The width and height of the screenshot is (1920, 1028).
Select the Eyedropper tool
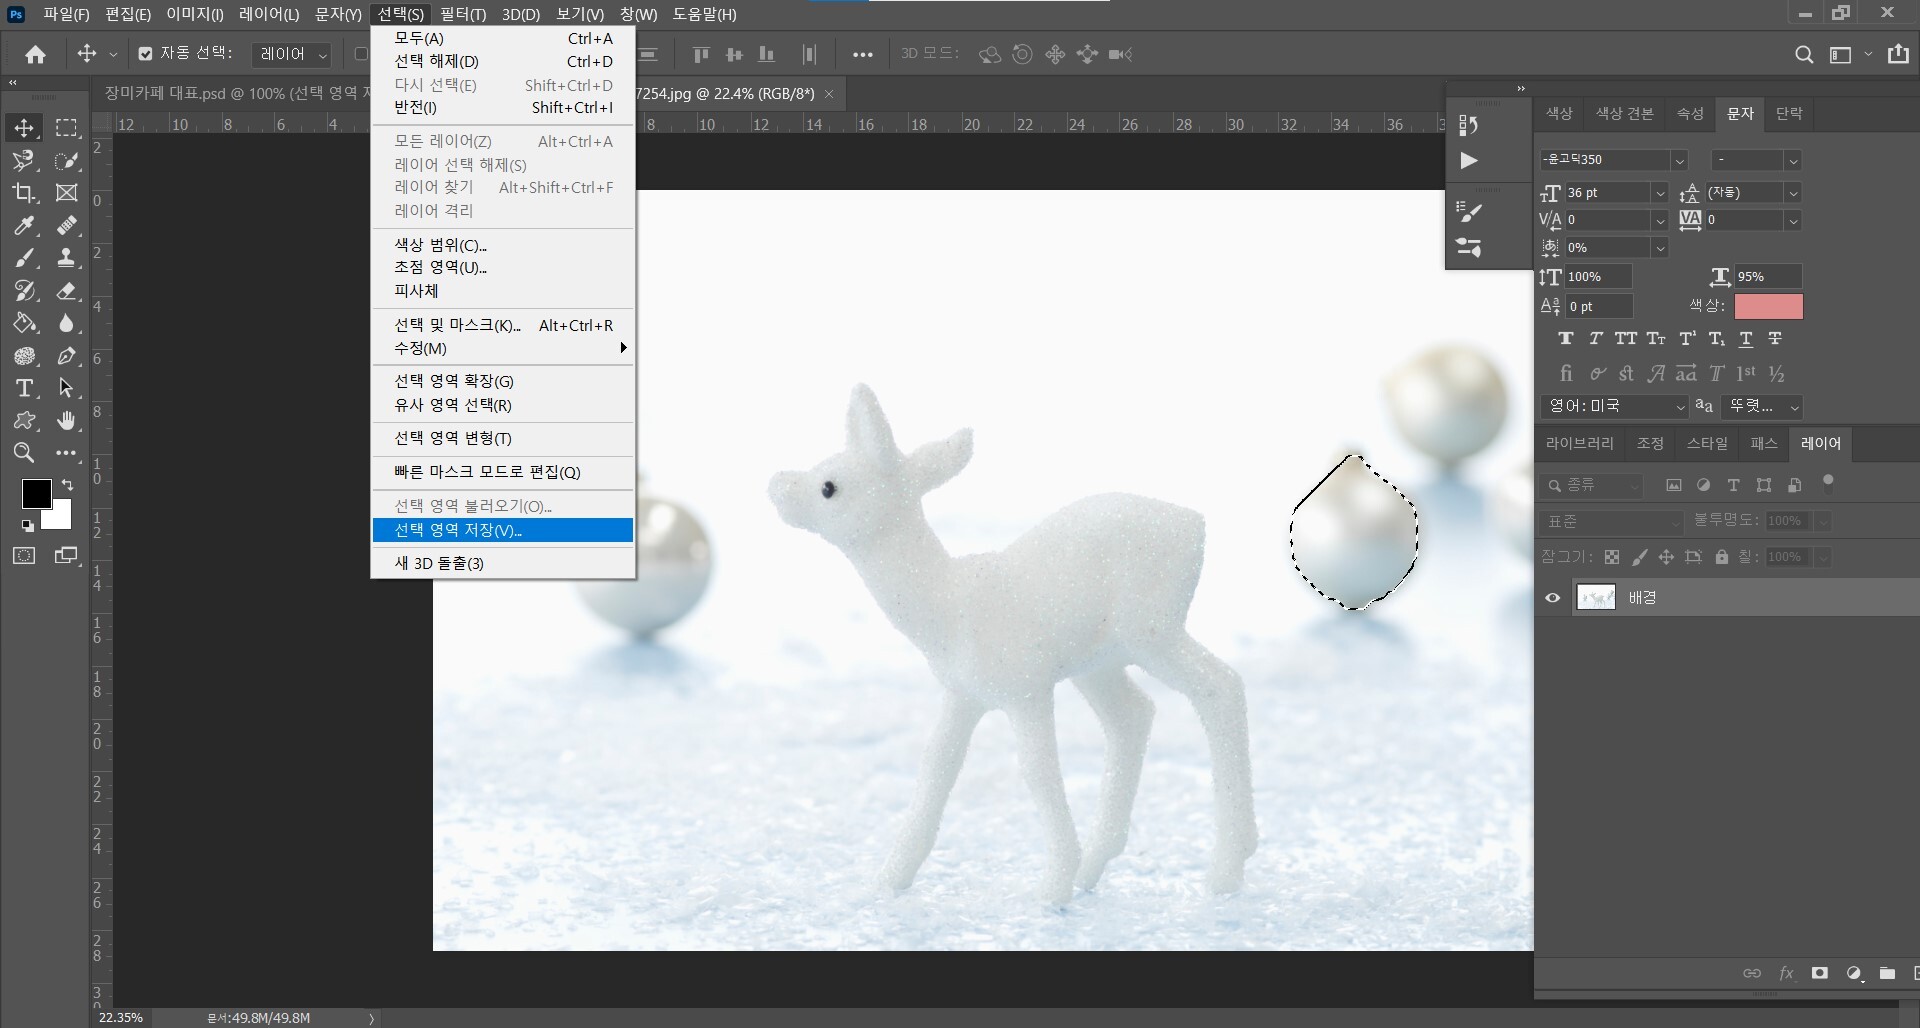(24, 226)
